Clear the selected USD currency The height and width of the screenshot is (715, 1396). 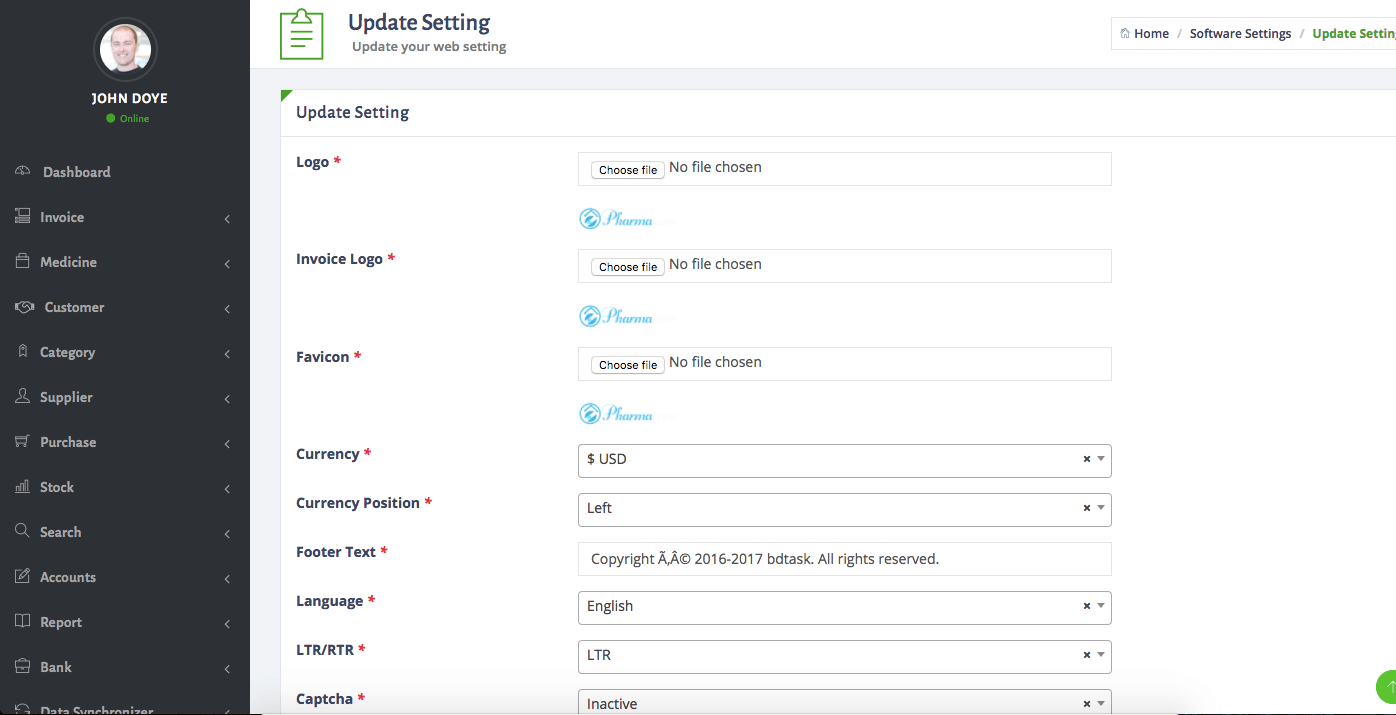(x=1086, y=459)
